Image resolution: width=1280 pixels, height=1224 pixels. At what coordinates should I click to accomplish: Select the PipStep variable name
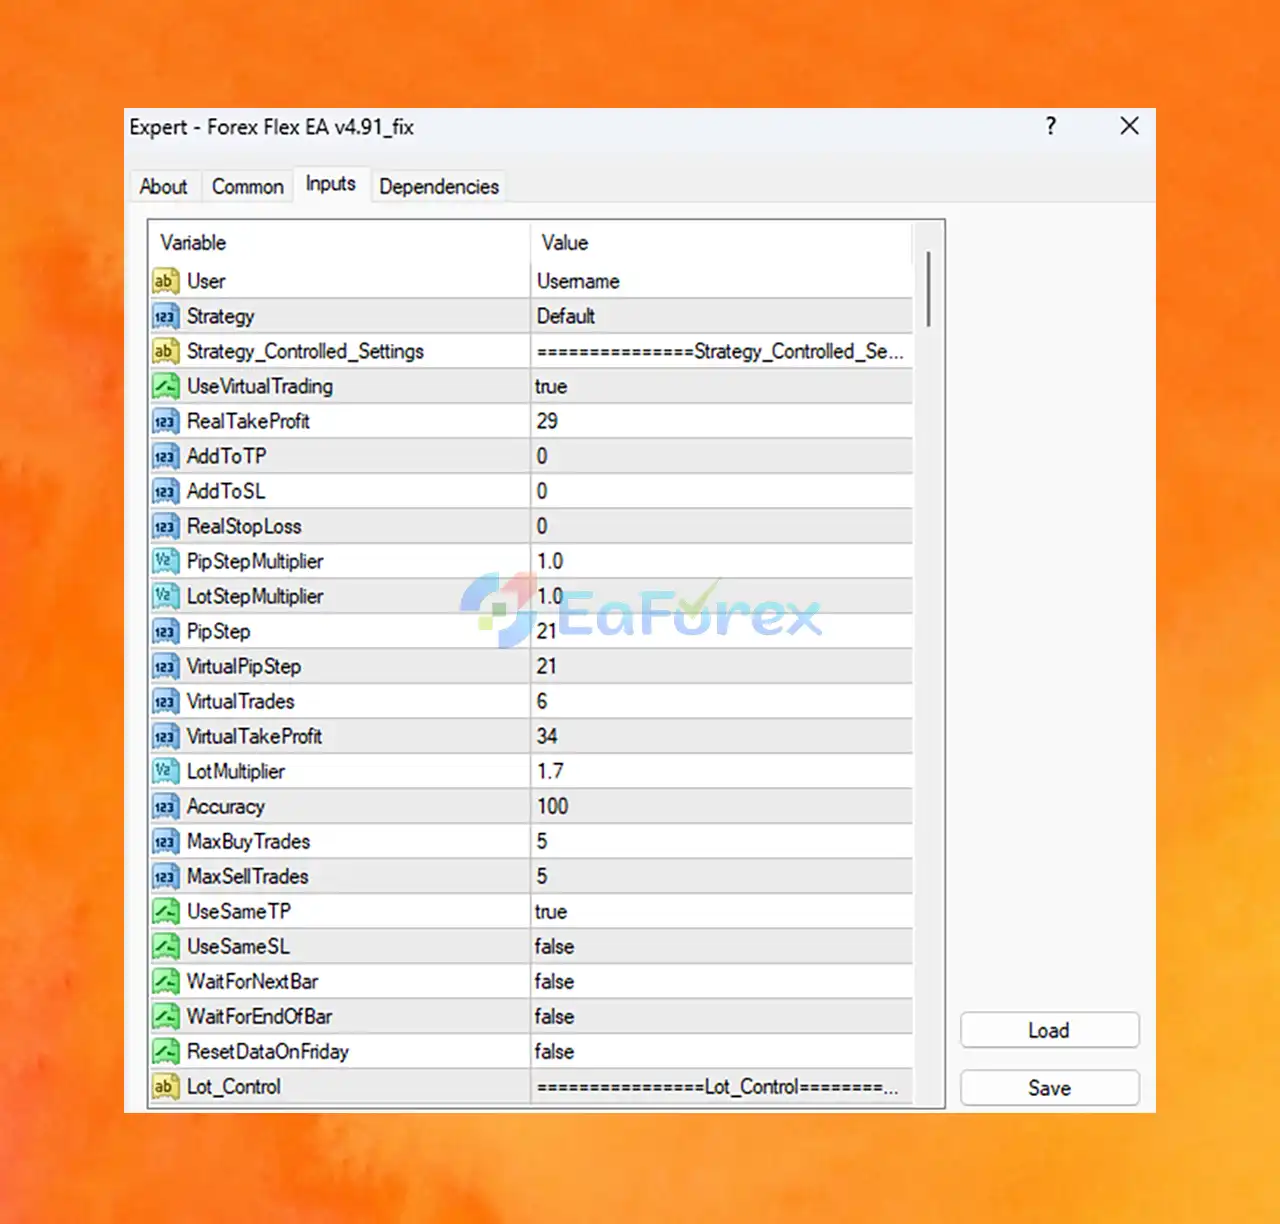click(219, 631)
